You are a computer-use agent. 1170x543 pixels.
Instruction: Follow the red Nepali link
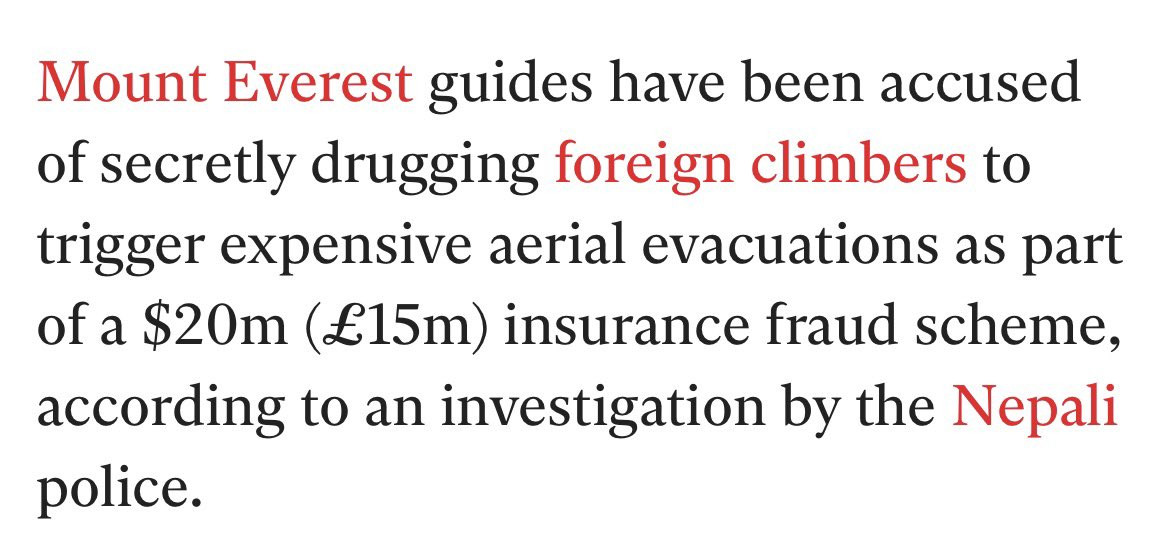(1035, 411)
